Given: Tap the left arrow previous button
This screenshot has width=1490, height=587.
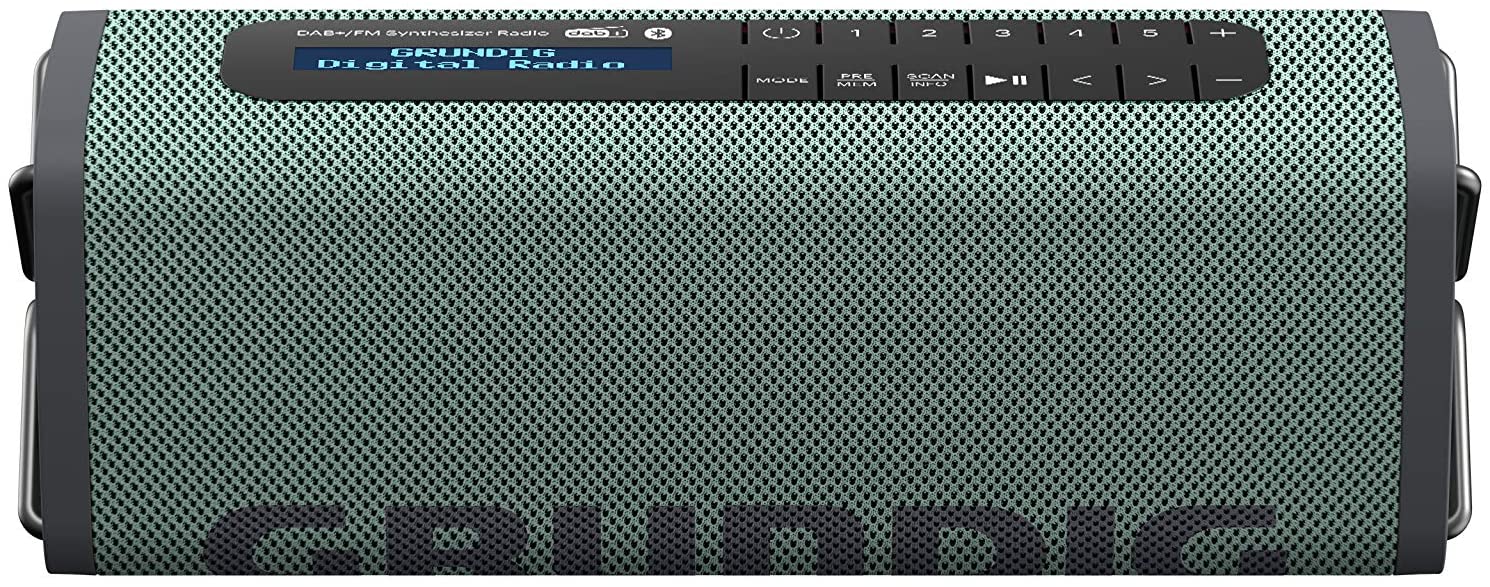Looking at the screenshot, I should tap(1081, 80).
